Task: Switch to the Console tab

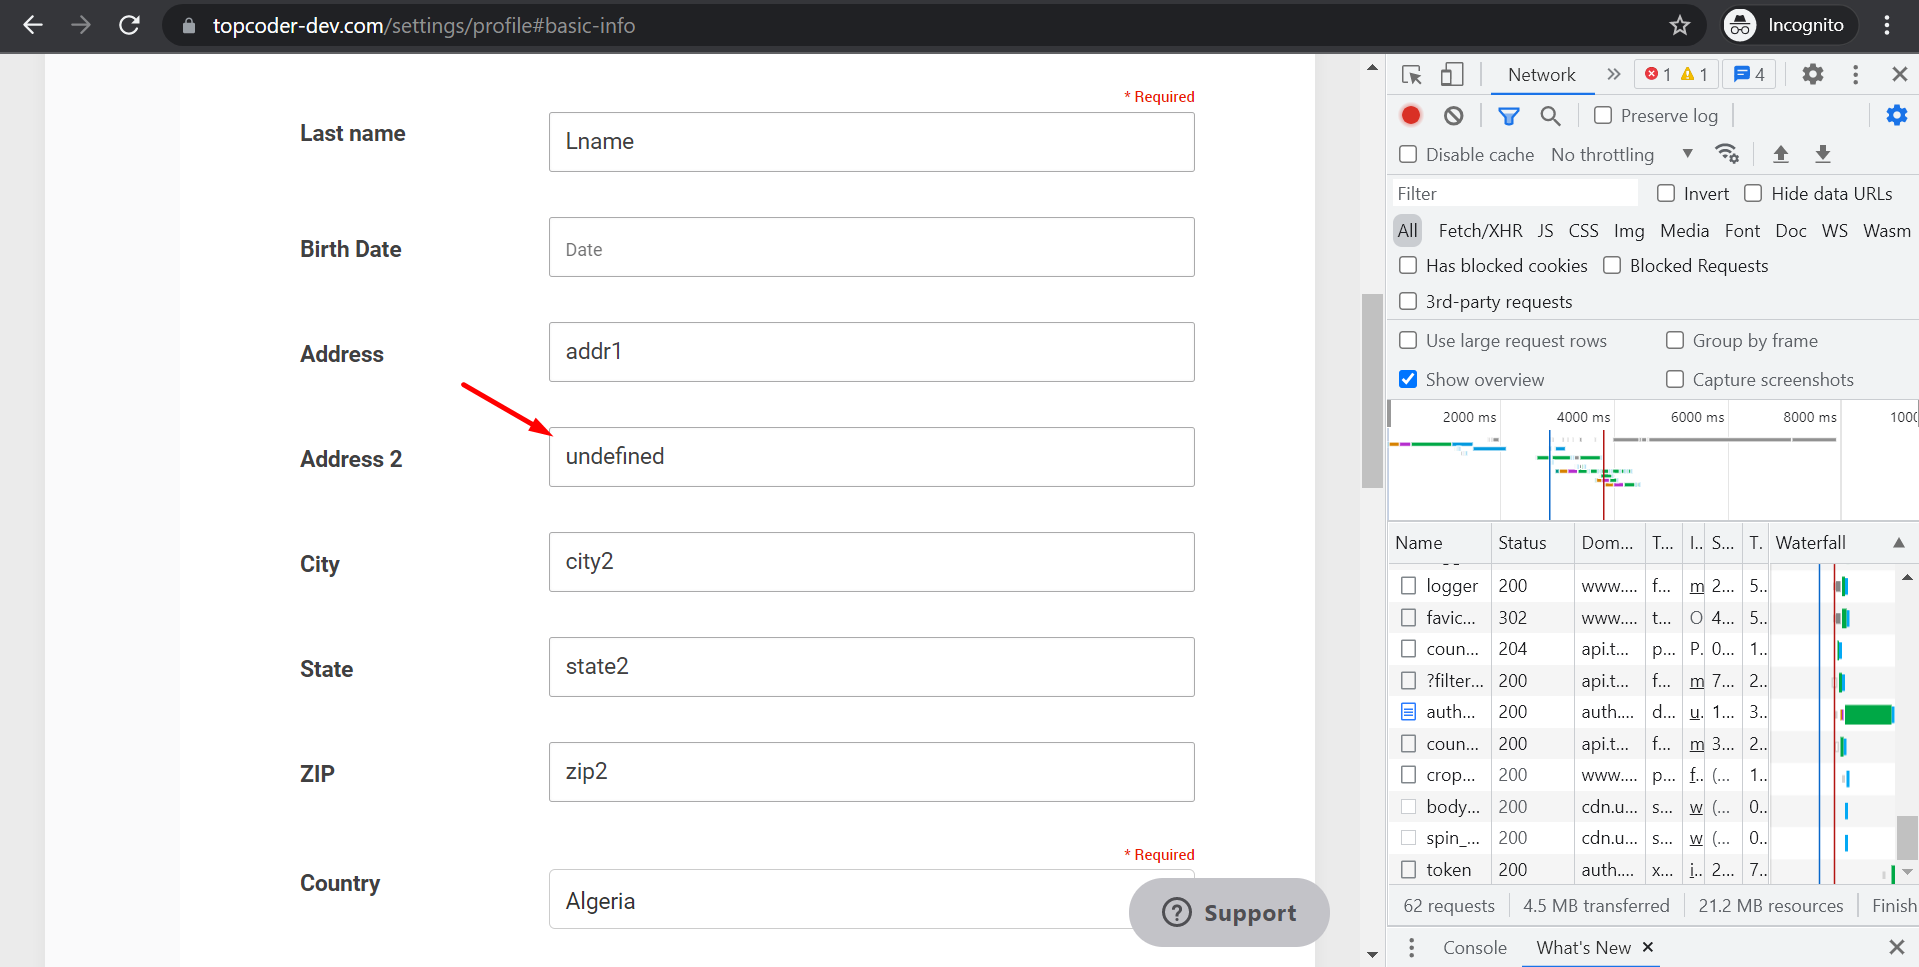Action: coord(1474,947)
